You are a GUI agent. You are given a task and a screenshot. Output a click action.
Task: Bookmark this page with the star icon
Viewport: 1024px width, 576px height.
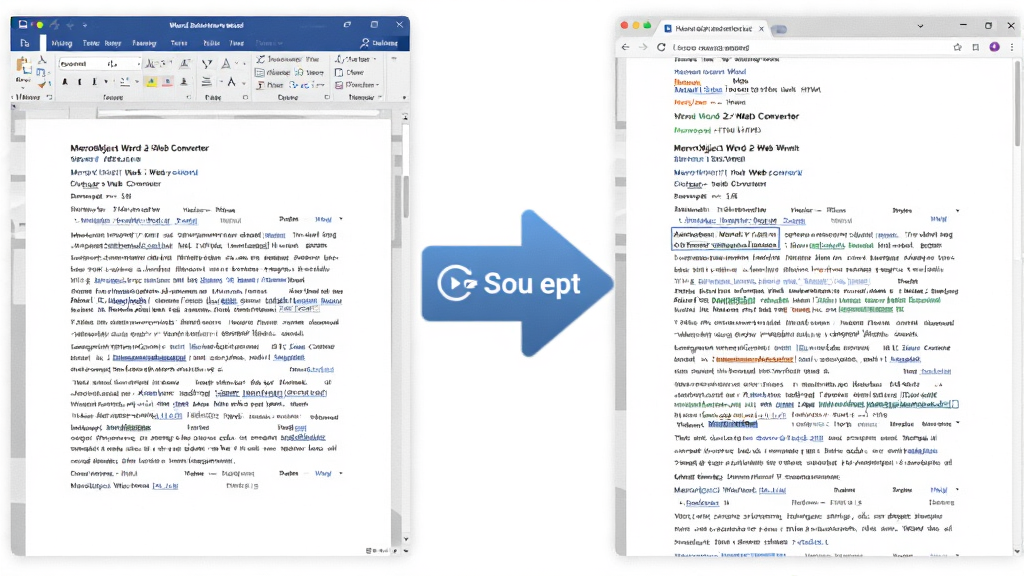(957, 47)
